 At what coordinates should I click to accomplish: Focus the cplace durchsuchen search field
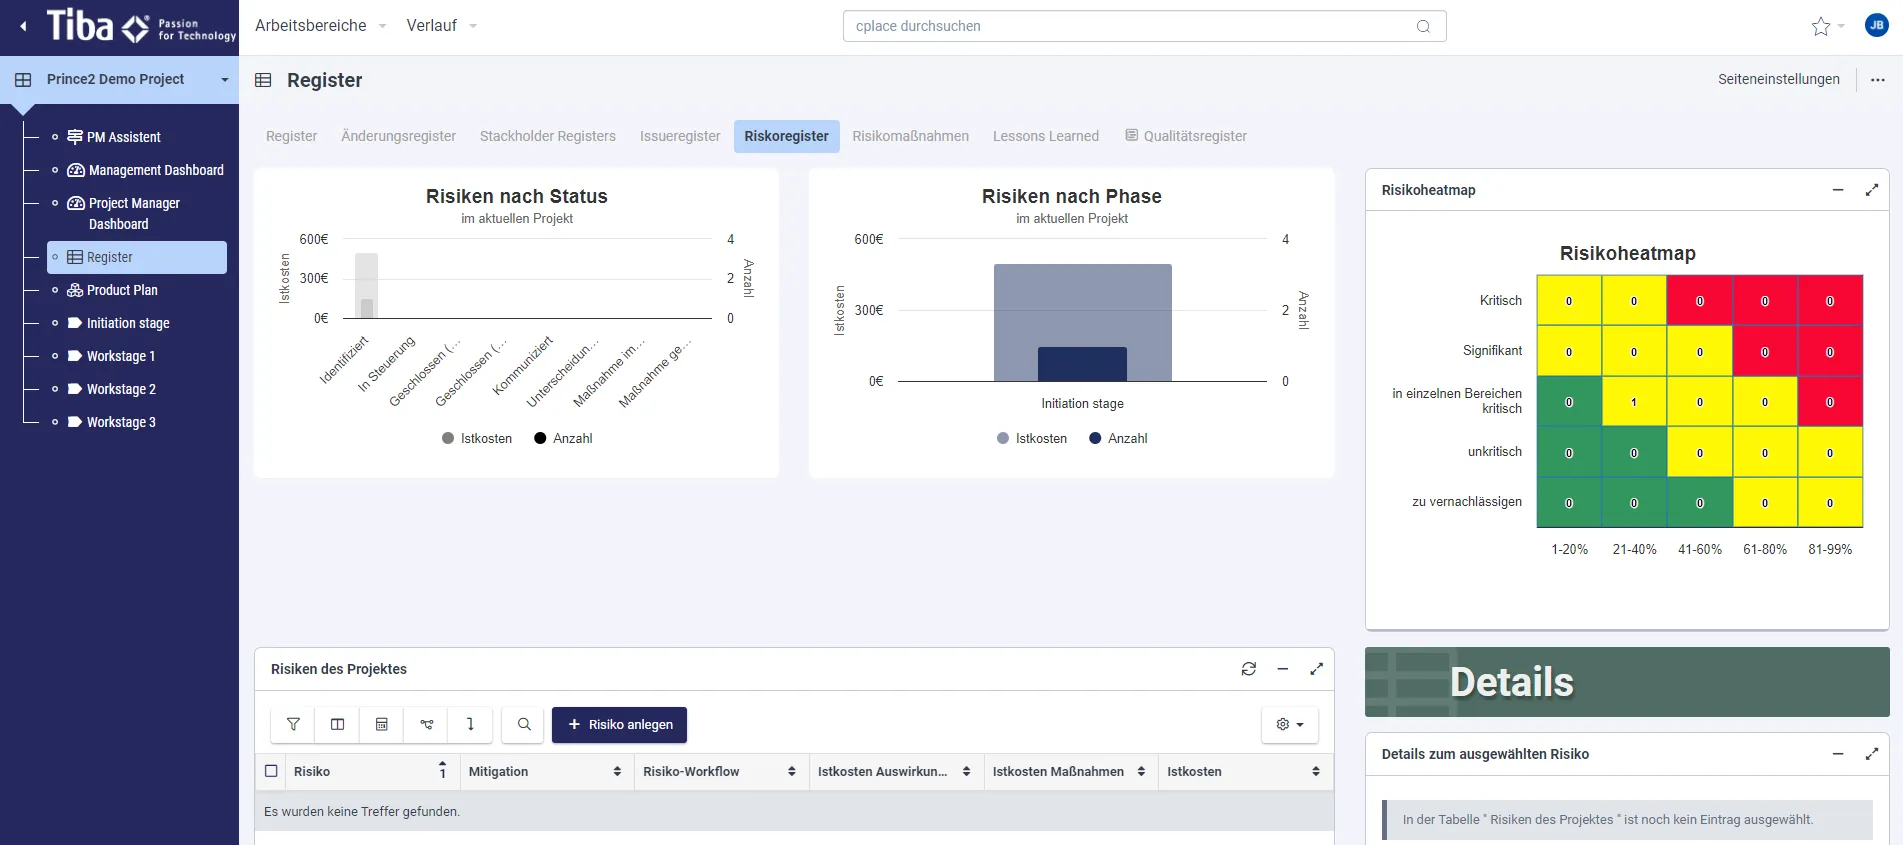click(x=1144, y=26)
